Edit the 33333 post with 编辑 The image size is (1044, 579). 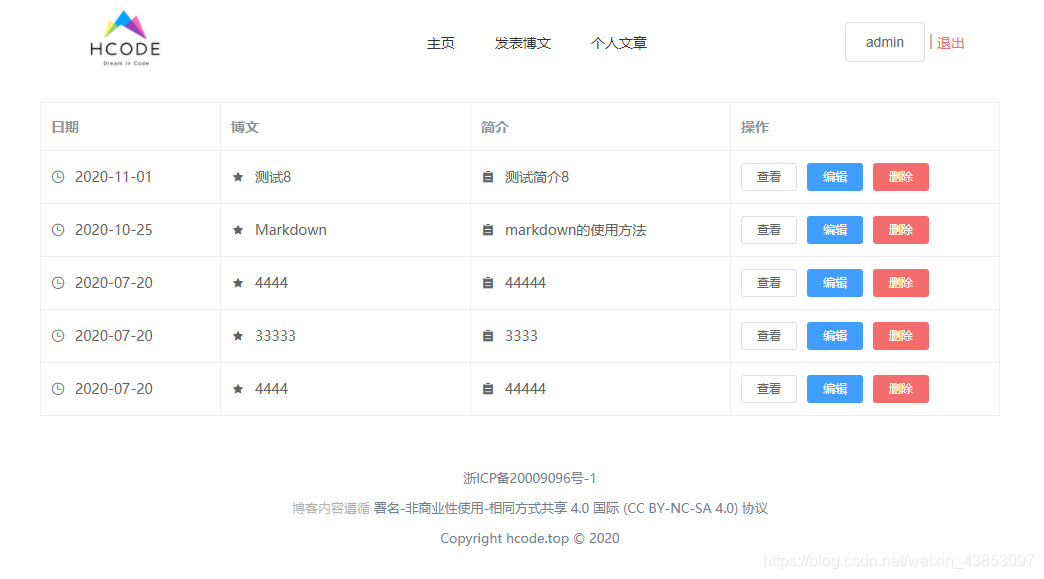point(834,336)
